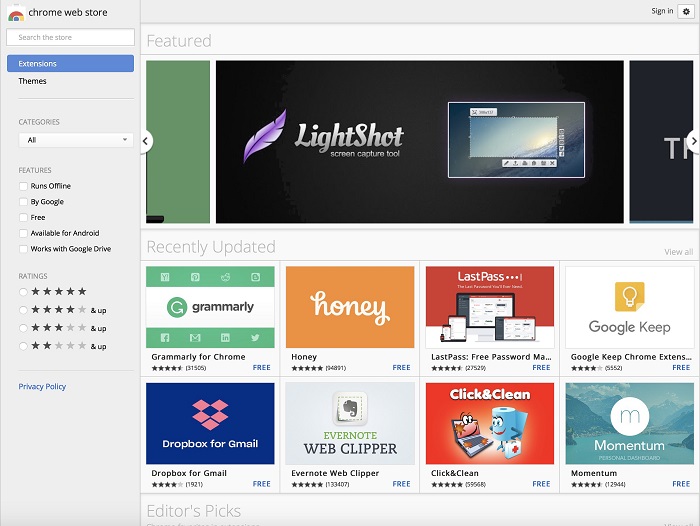This screenshot has height=526, width=700.
Task: Click FREE label on Click&Clean card
Action: tap(541, 484)
